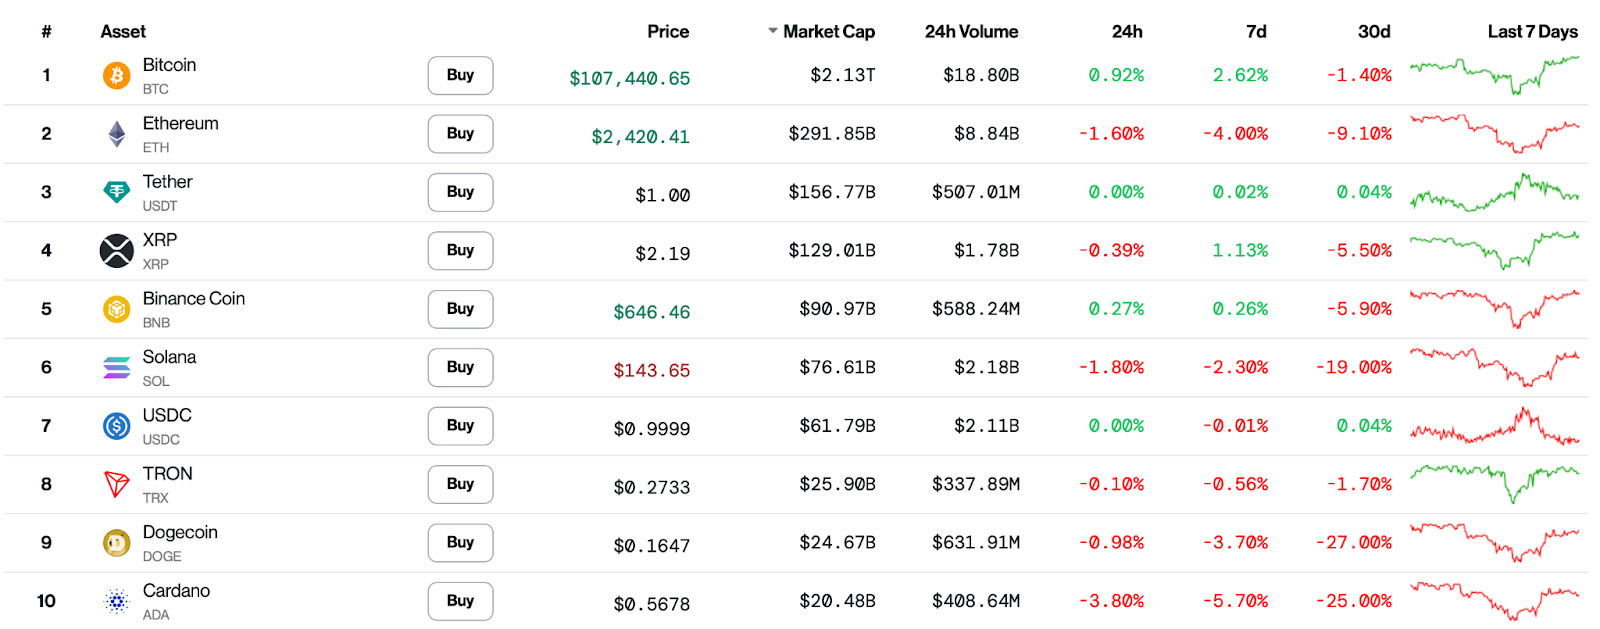The width and height of the screenshot is (1600, 629).
Task: Click the Buy button for Solana
Action: tap(460, 367)
